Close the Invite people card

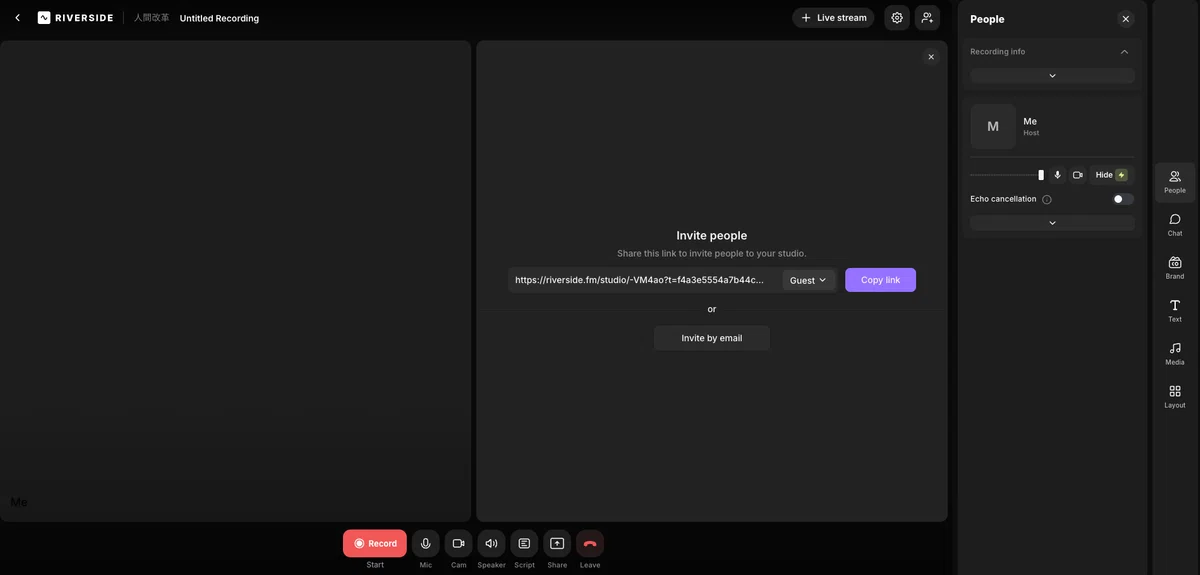[931, 57]
